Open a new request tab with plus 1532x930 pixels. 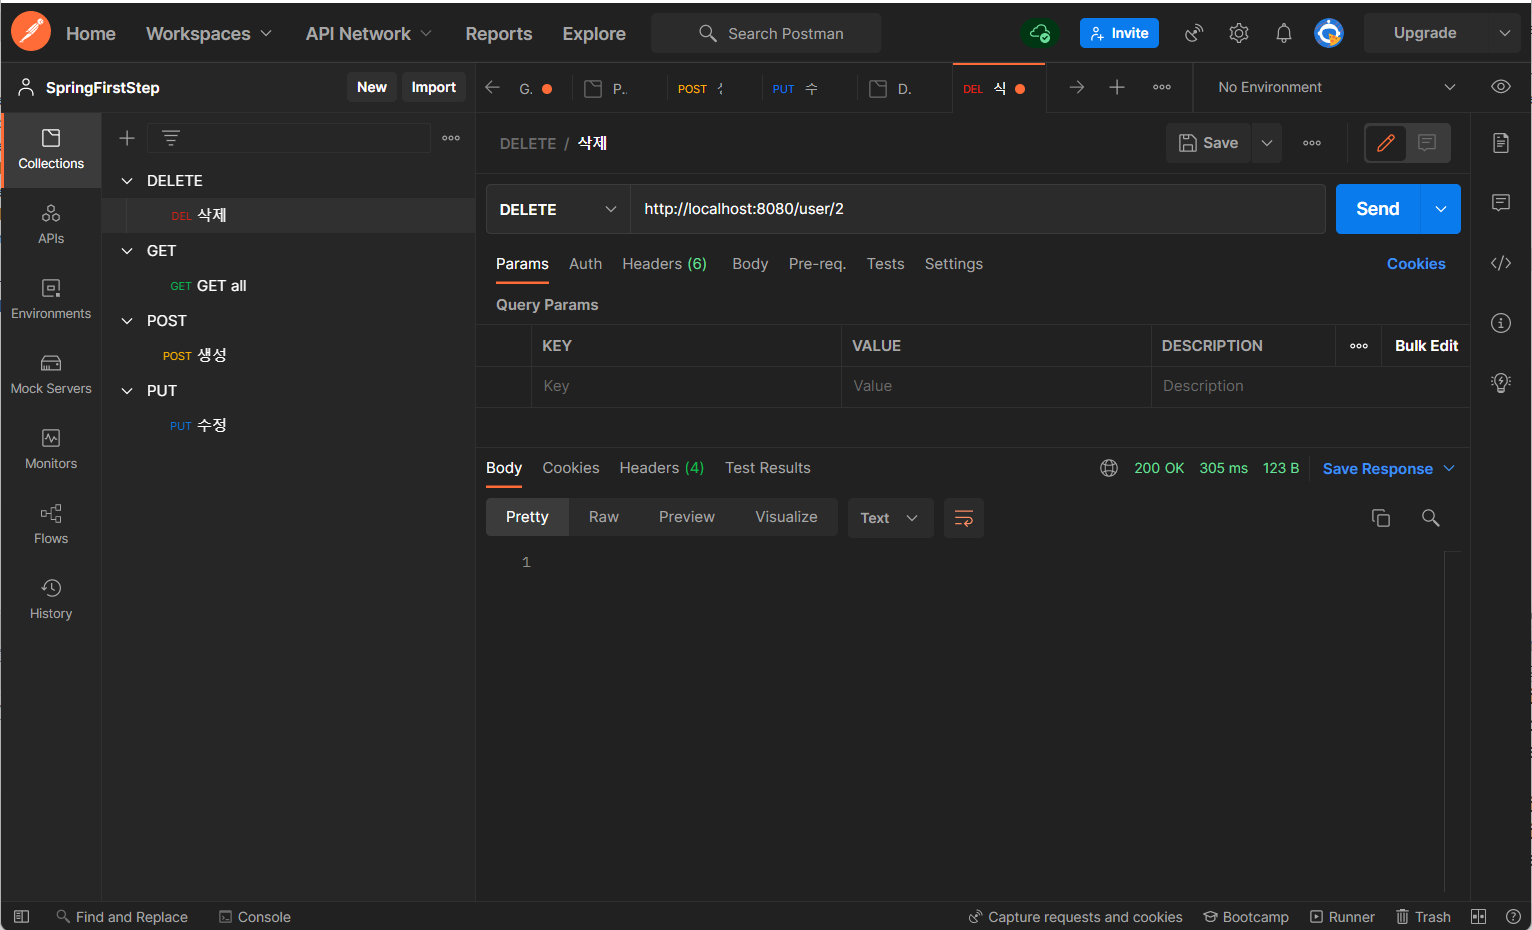(1117, 88)
